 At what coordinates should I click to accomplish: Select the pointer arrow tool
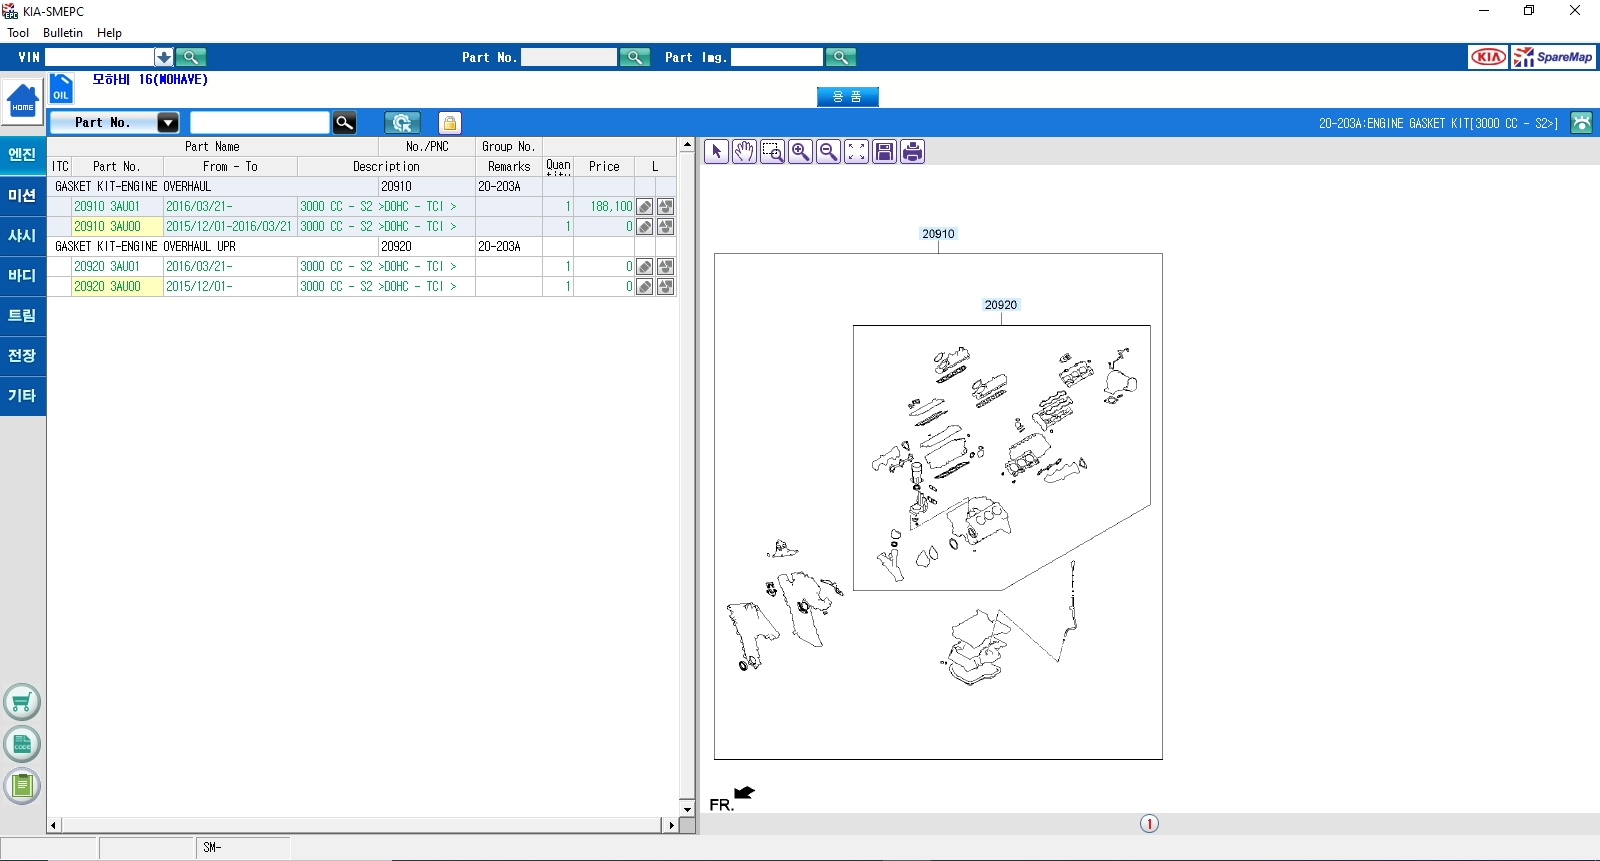coord(716,152)
